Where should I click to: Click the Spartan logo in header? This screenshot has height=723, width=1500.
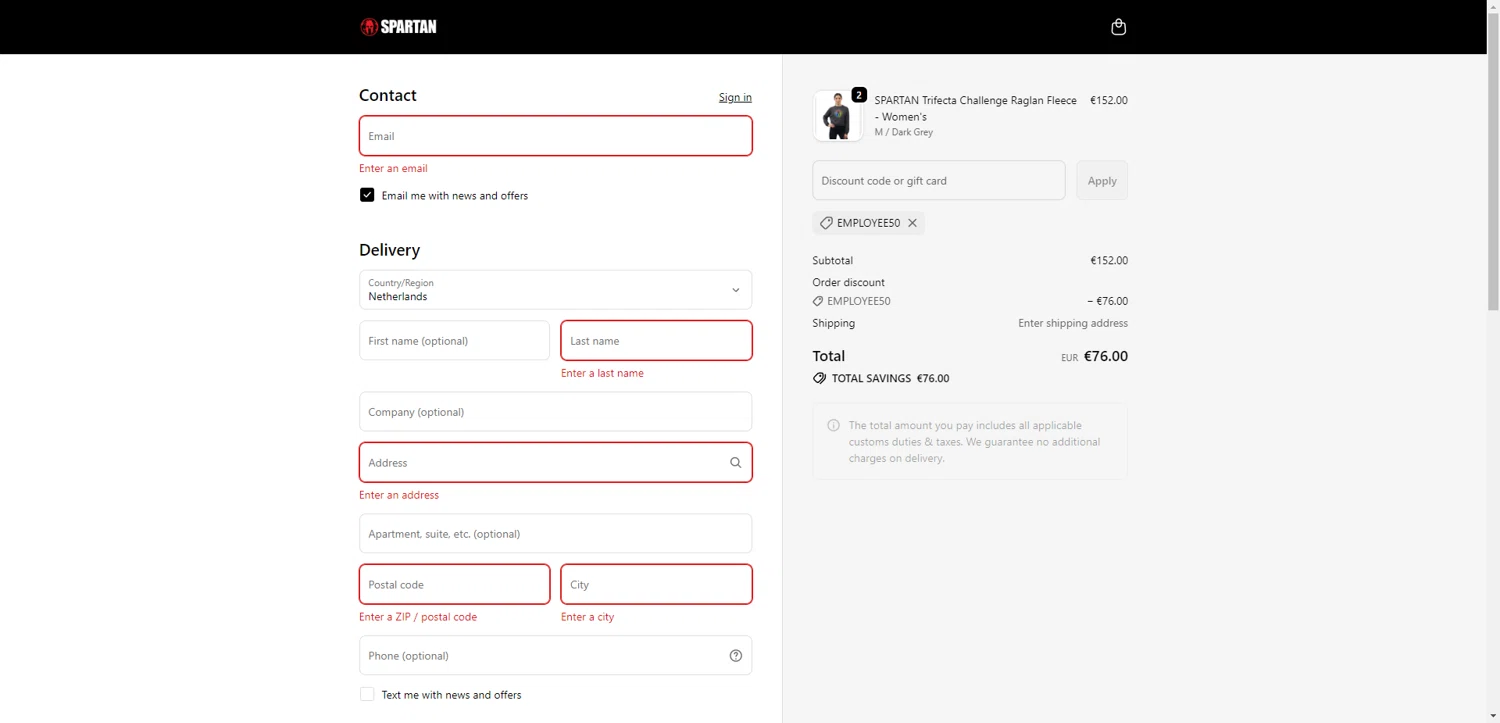[x=398, y=27]
